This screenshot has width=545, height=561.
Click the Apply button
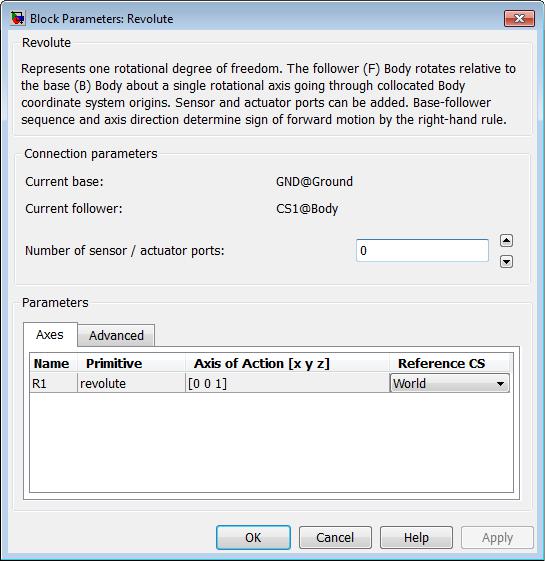point(497,537)
